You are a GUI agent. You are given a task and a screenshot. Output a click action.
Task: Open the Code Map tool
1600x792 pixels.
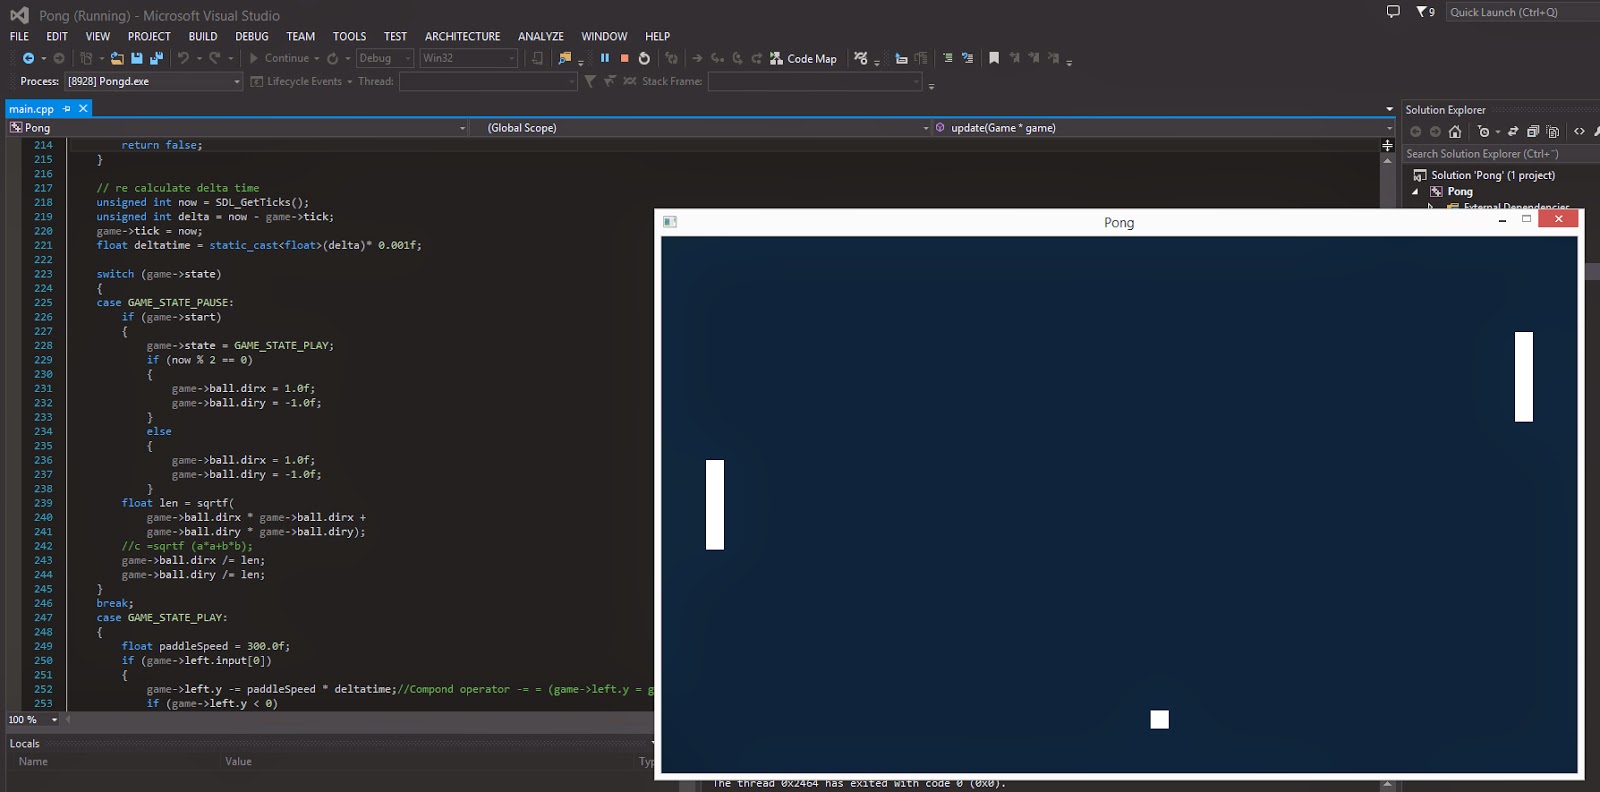click(803, 58)
